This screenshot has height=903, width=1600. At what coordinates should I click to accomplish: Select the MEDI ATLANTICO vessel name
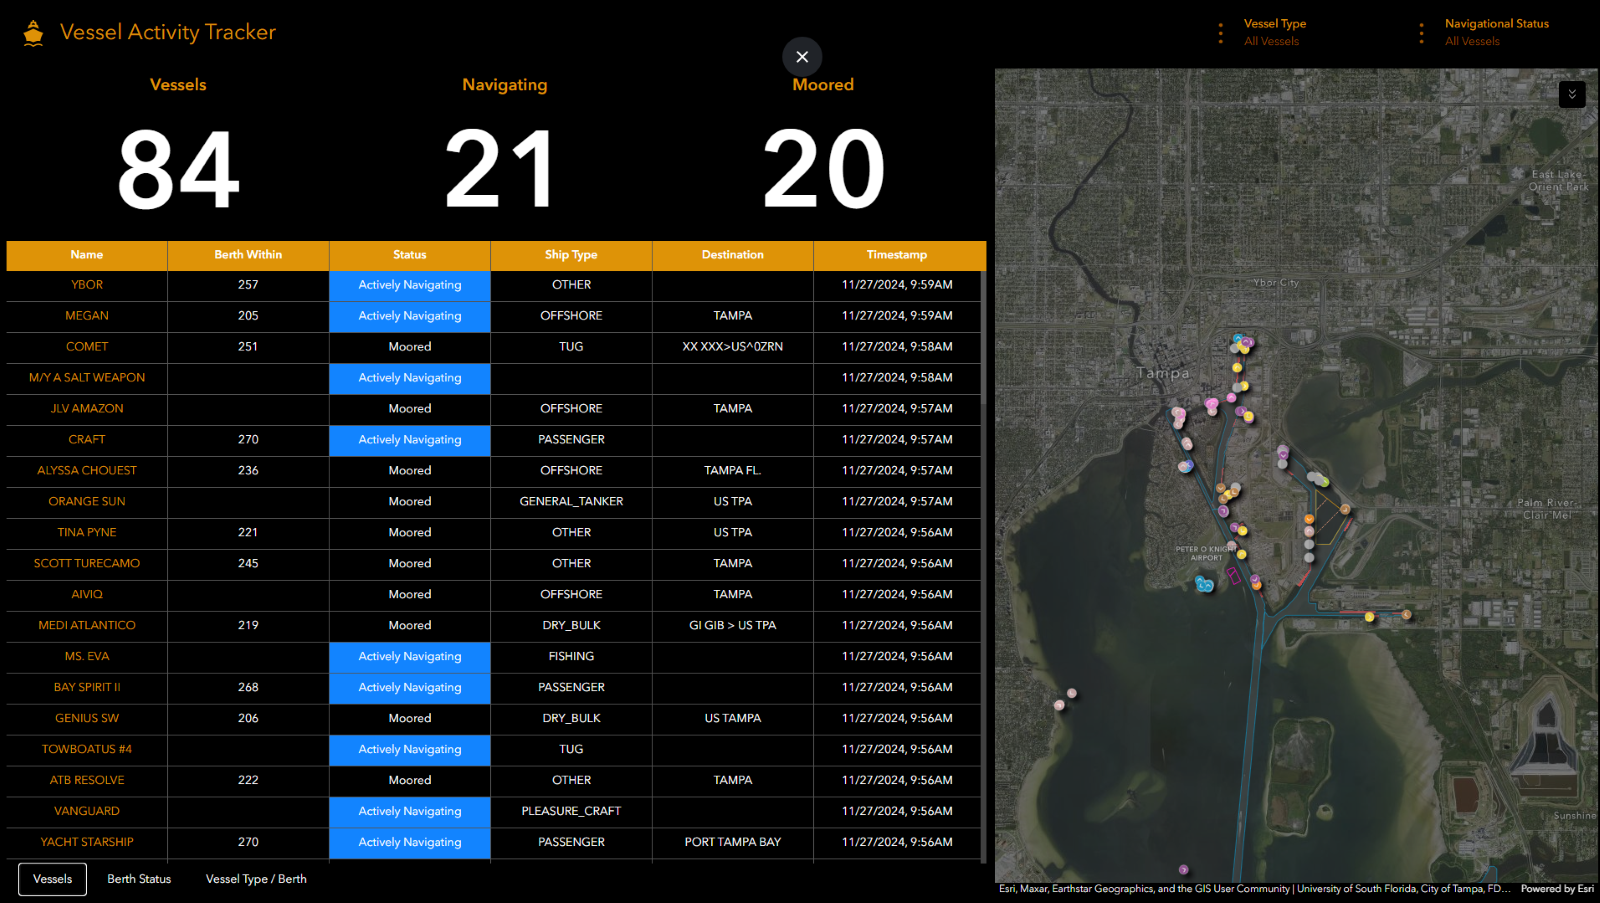tap(87, 625)
